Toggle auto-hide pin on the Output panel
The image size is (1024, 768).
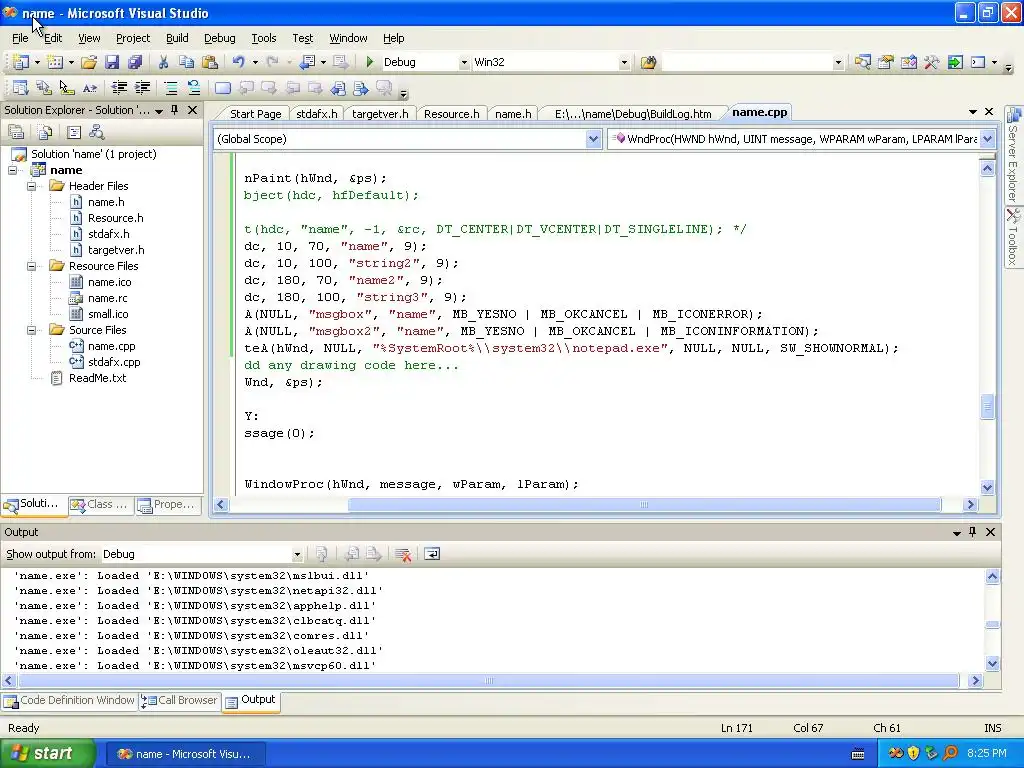(x=972, y=532)
